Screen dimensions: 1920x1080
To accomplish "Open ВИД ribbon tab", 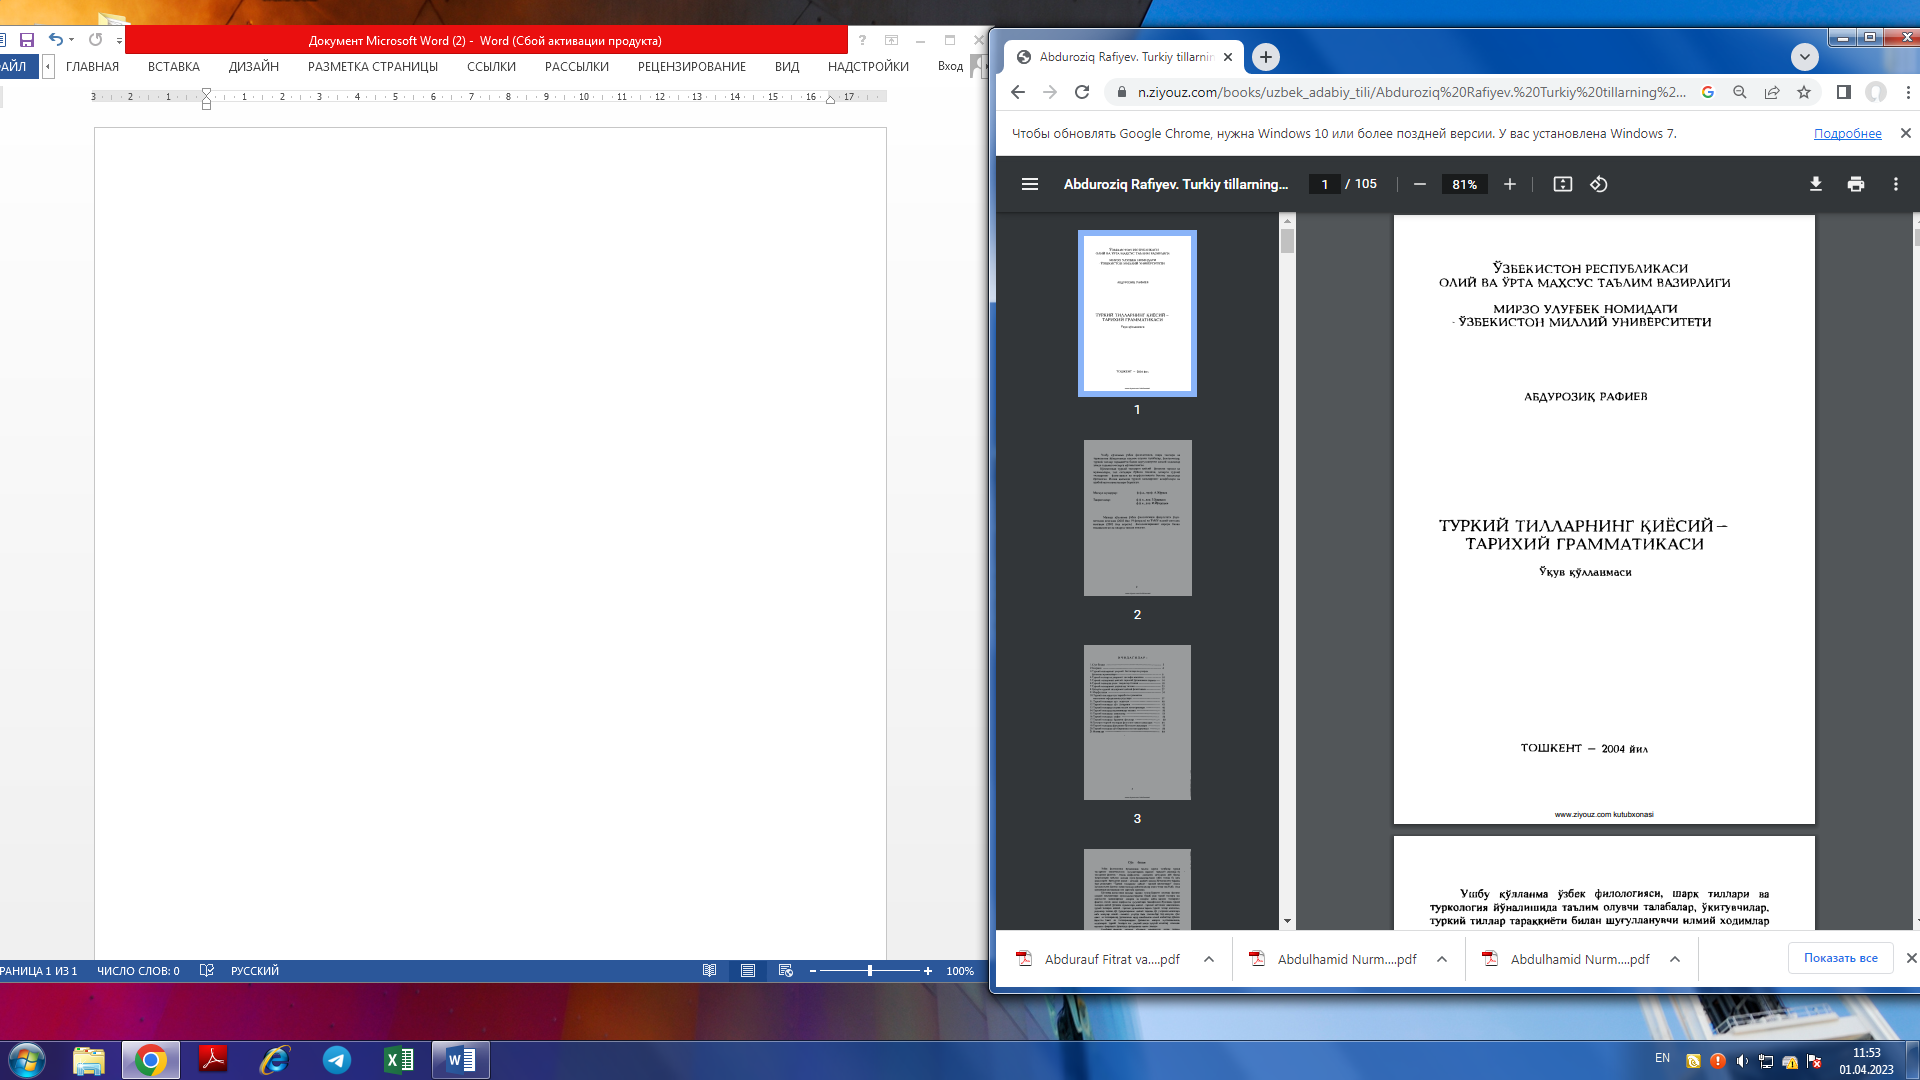I will [787, 67].
